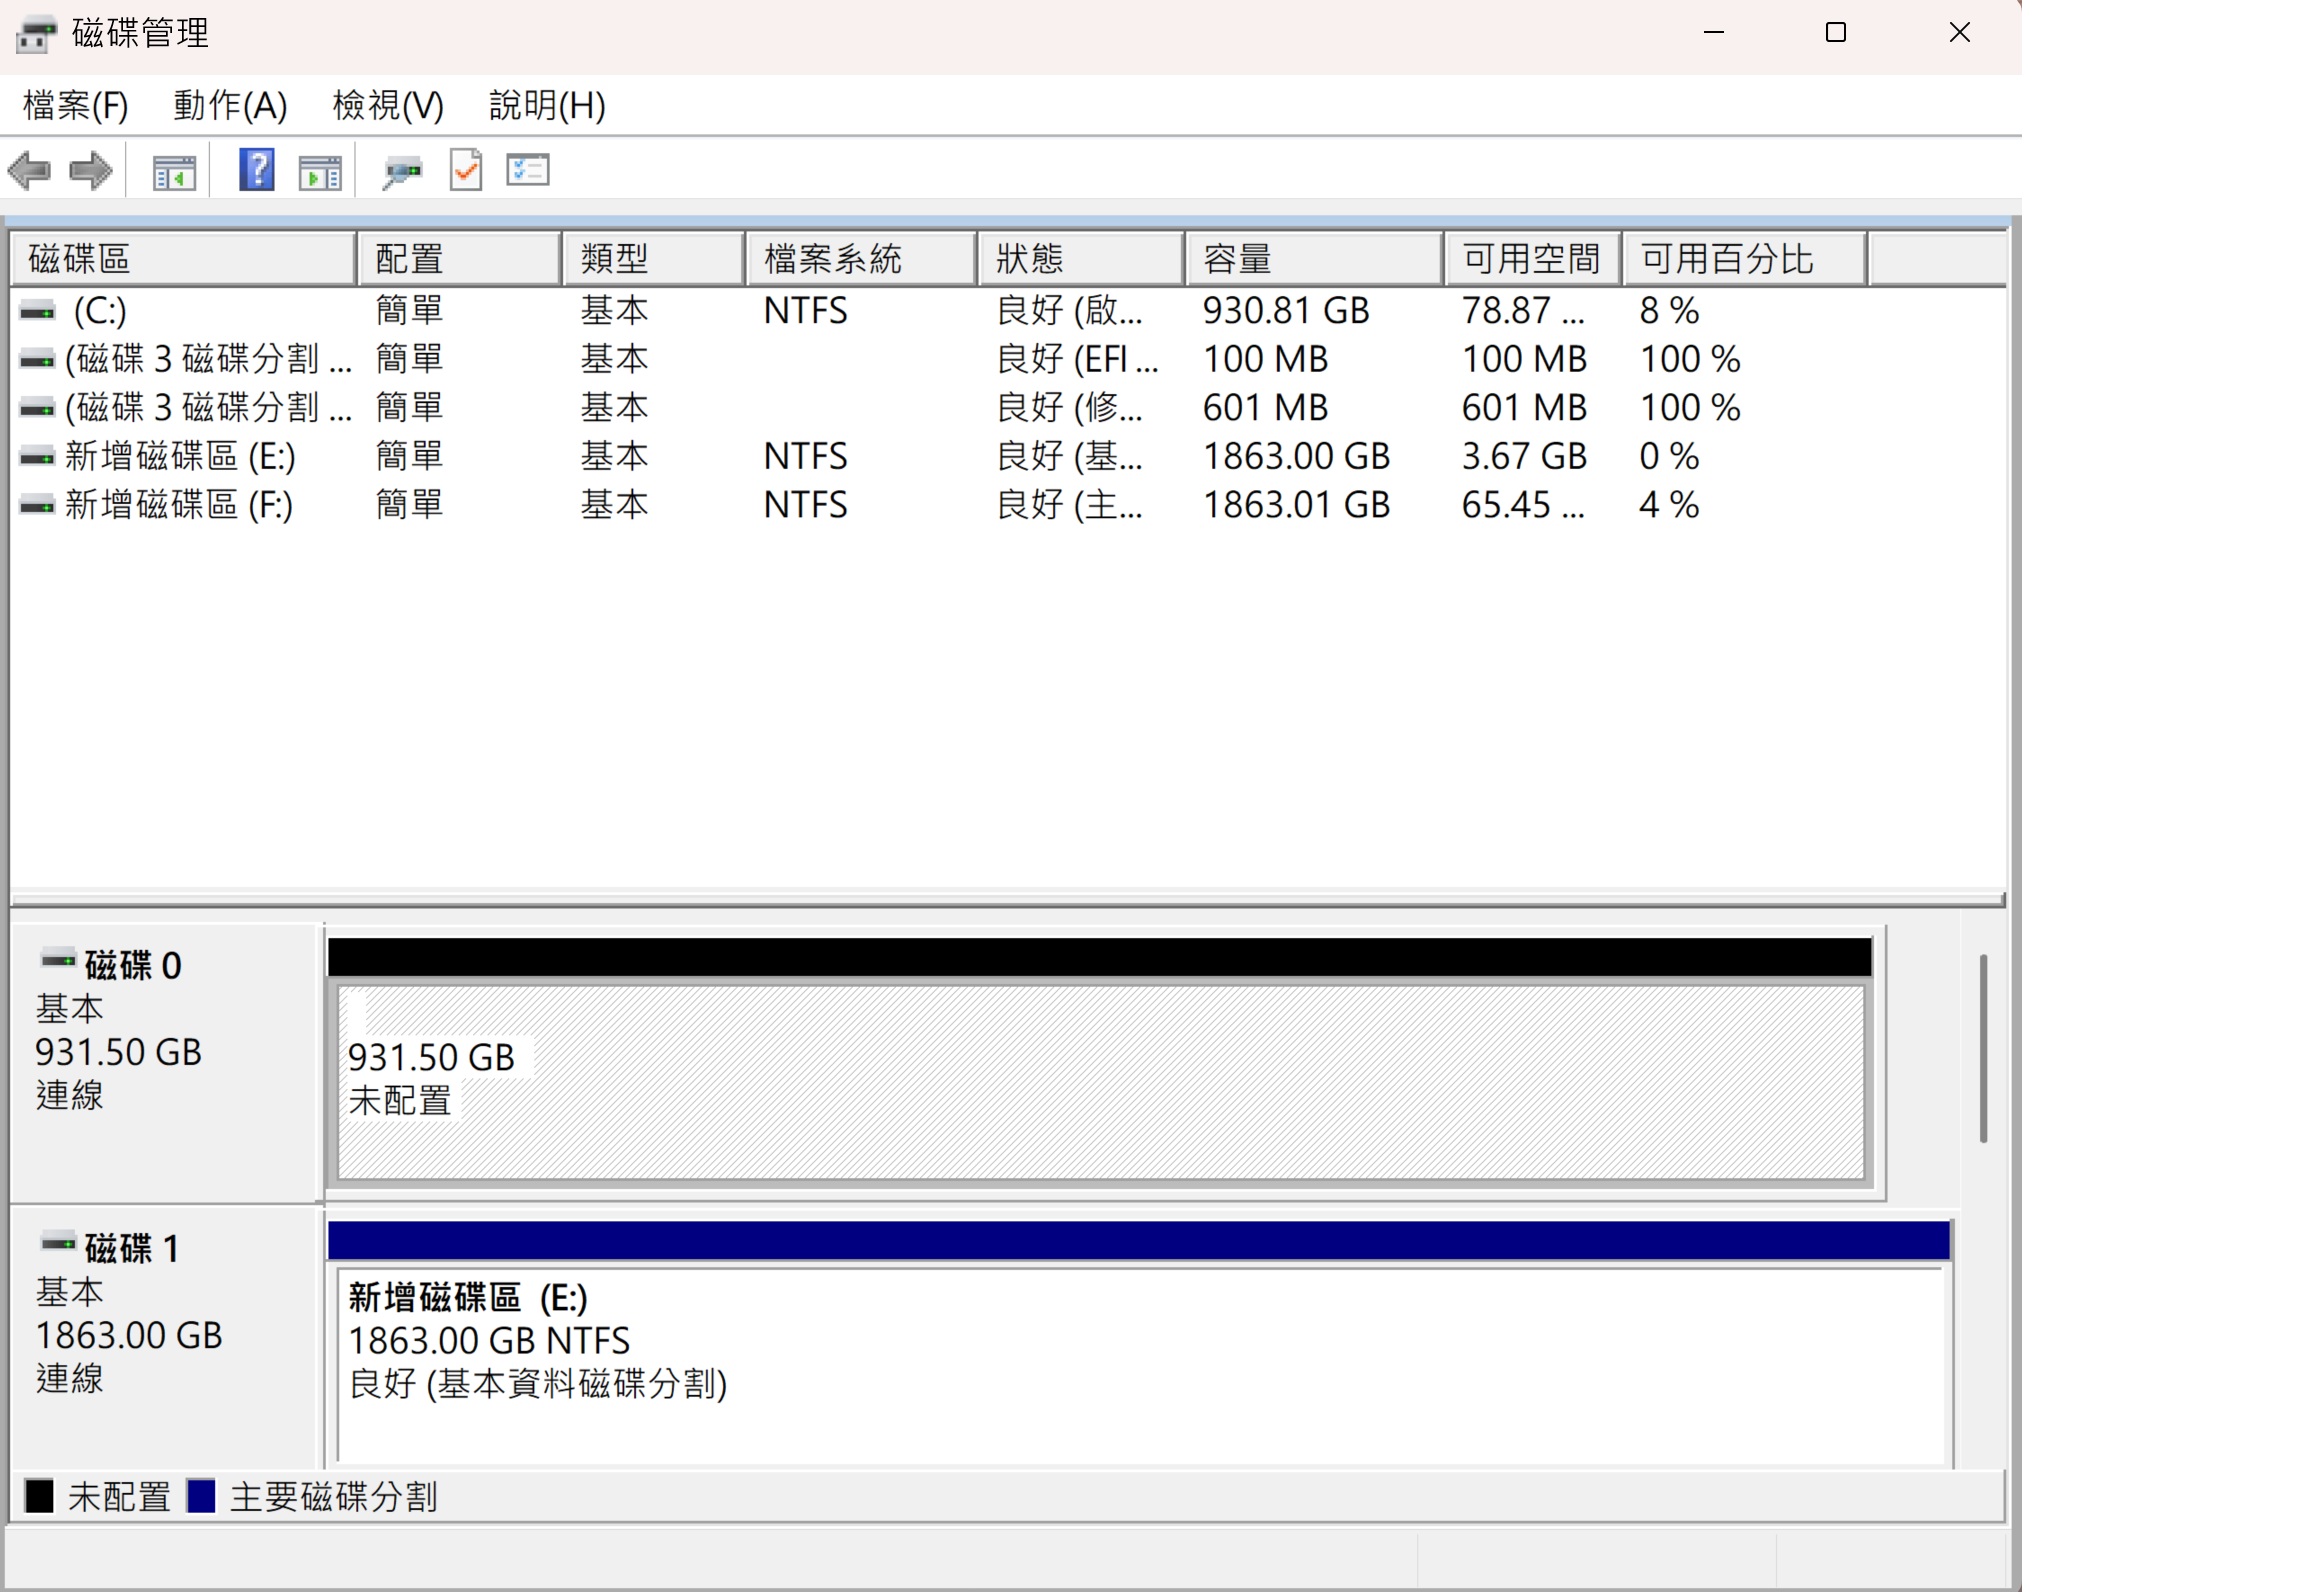
Task: Toggle the show/hide action pane icon
Action: point(320,172)
